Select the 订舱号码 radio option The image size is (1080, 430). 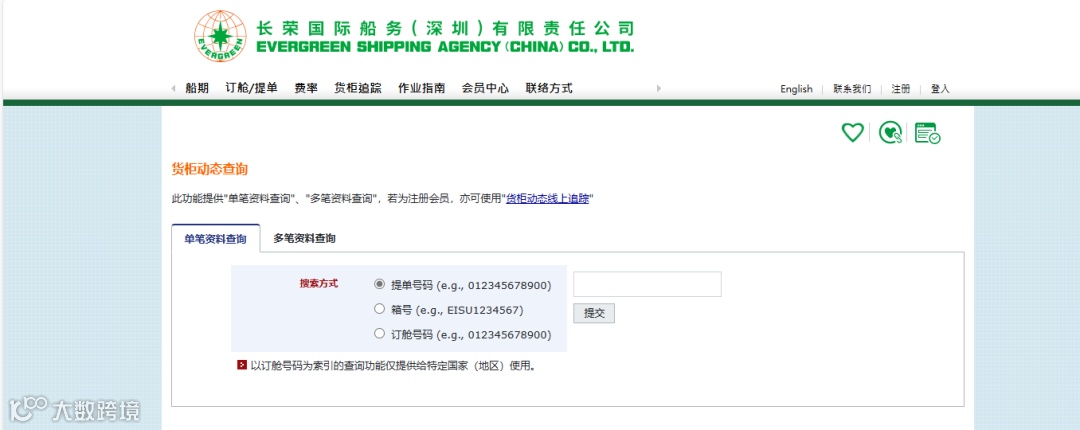[379, 334]
